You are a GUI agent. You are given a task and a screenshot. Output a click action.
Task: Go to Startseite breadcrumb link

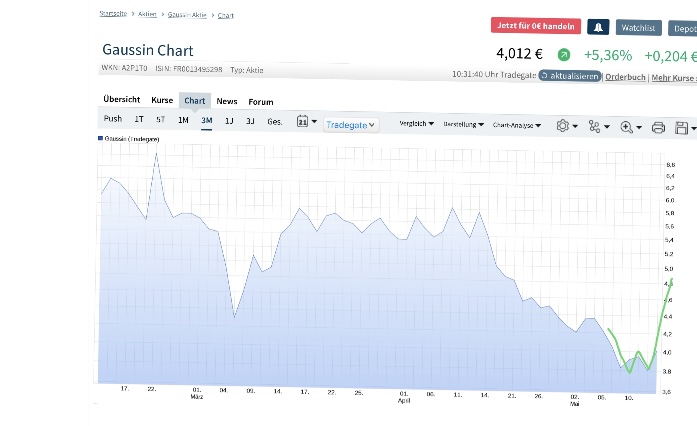tap(113, 13)
